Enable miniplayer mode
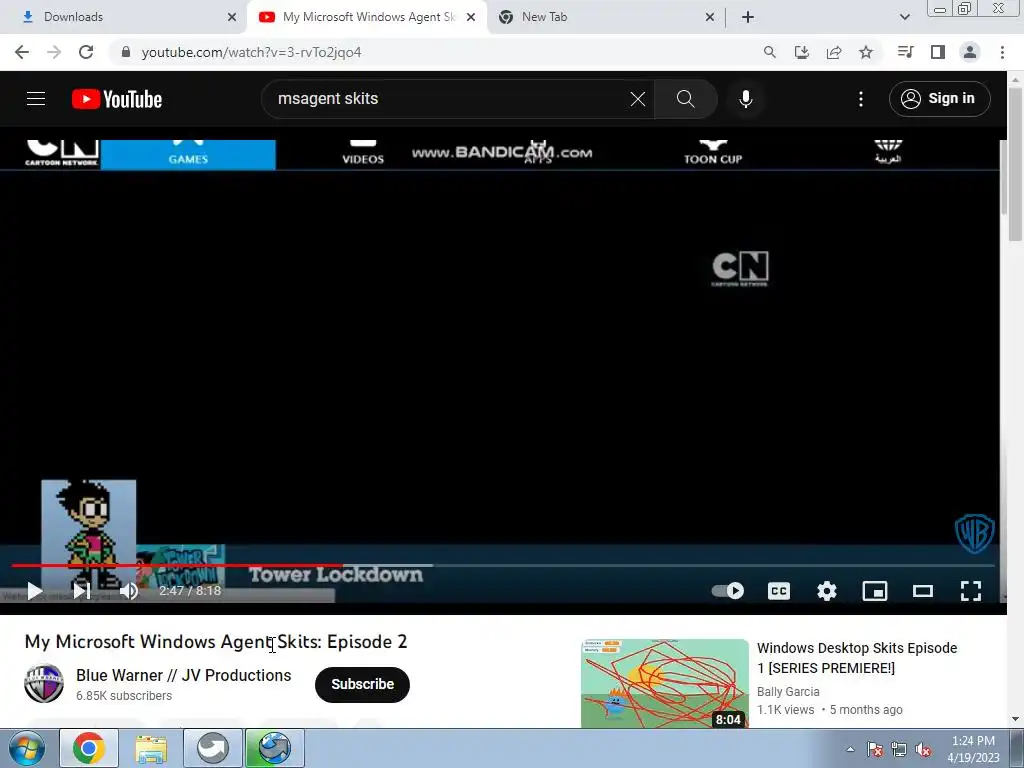The height and width of the screenshot is (768, 1024). (874, 591)
